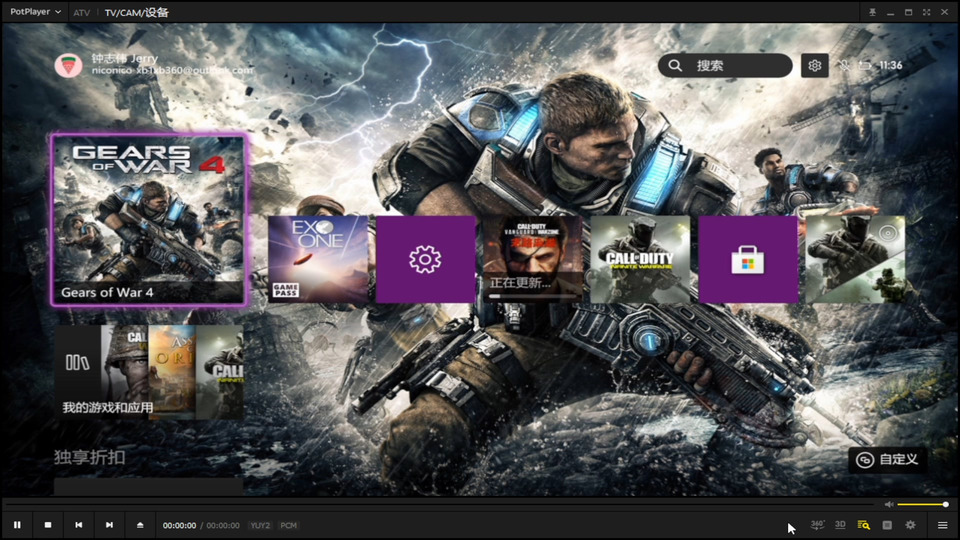The width and height of the screenshot is (960, 540).
Task: Select the Call of Duty 正在更新 tile
Action: [x=533, y=259]
